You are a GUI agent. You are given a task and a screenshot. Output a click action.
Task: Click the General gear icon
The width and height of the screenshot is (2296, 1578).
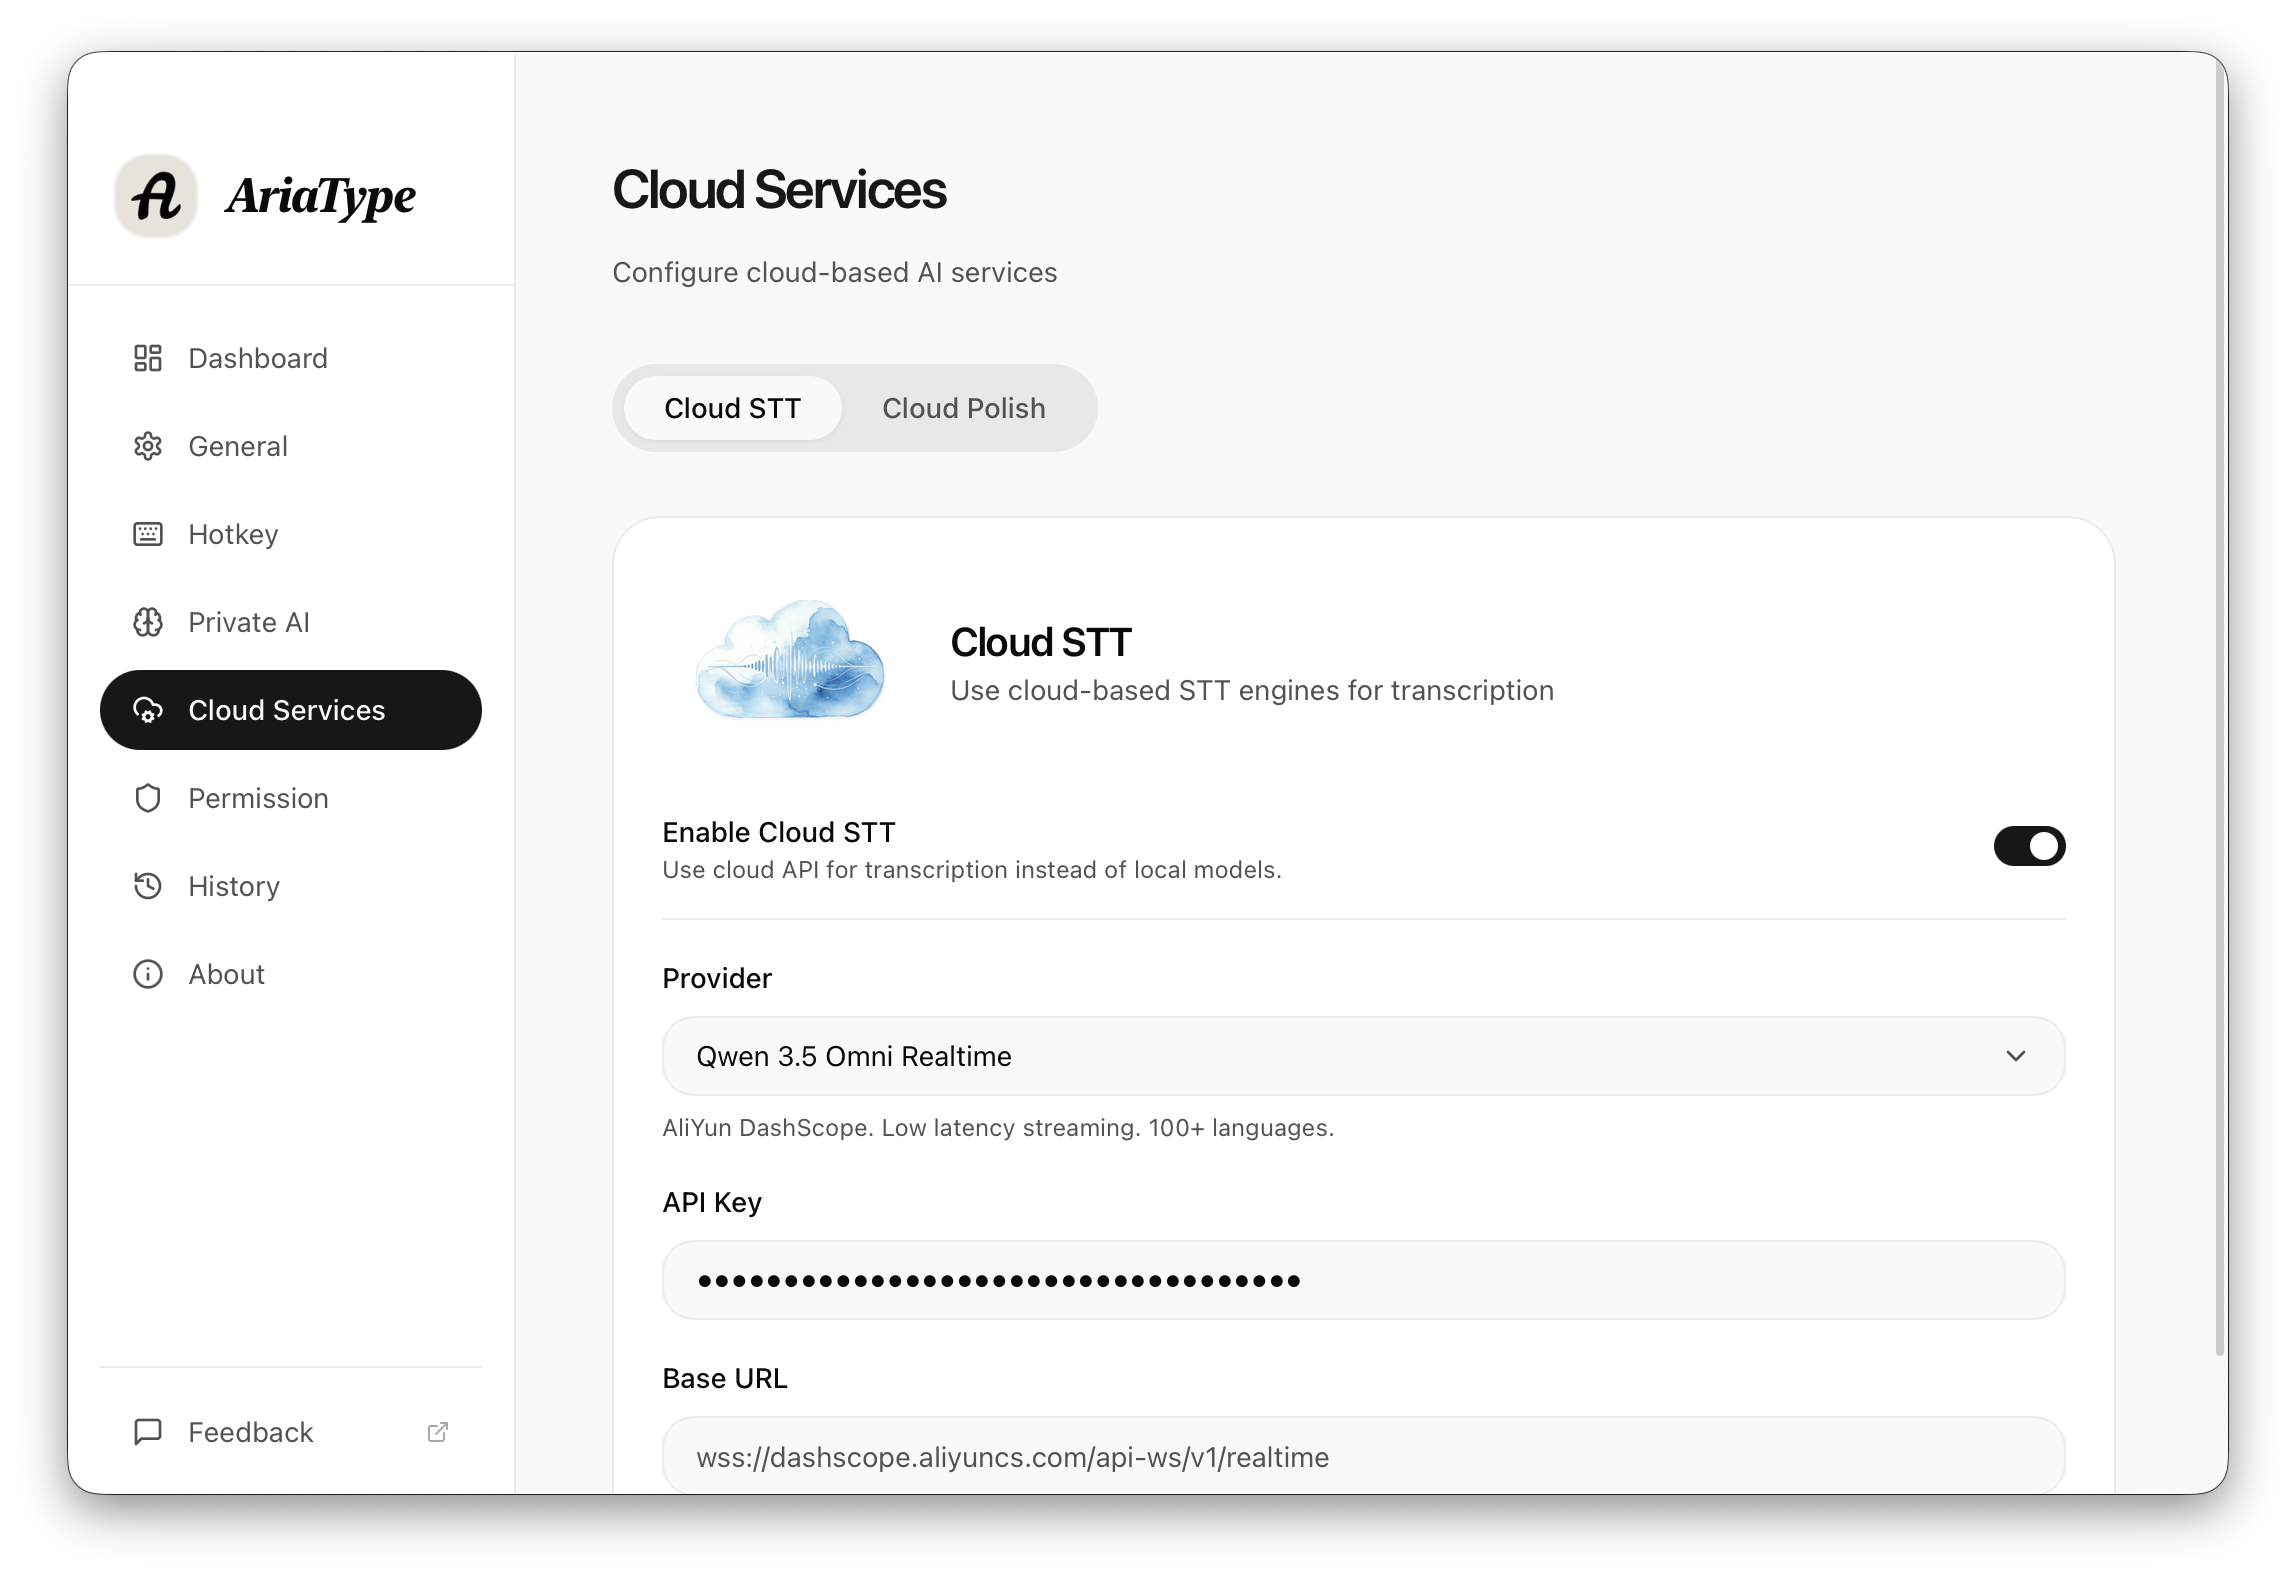(148, 446)
